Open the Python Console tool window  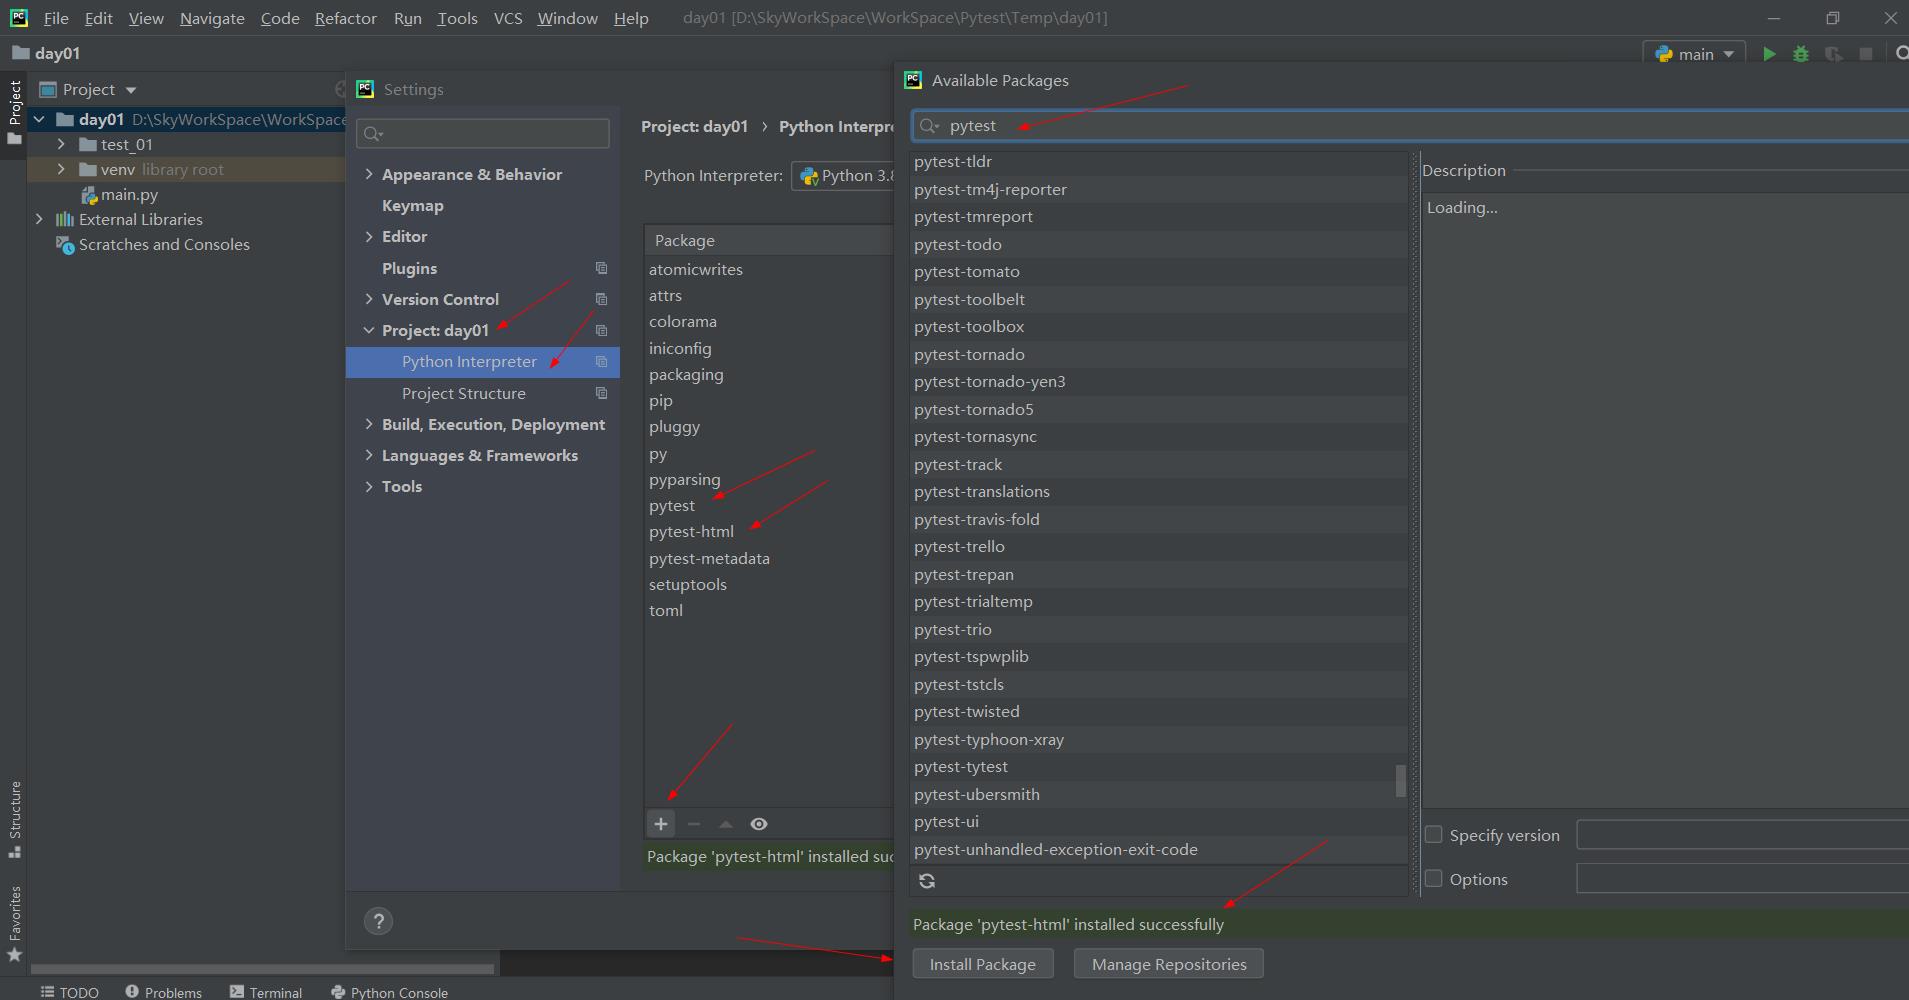(389, 992)
